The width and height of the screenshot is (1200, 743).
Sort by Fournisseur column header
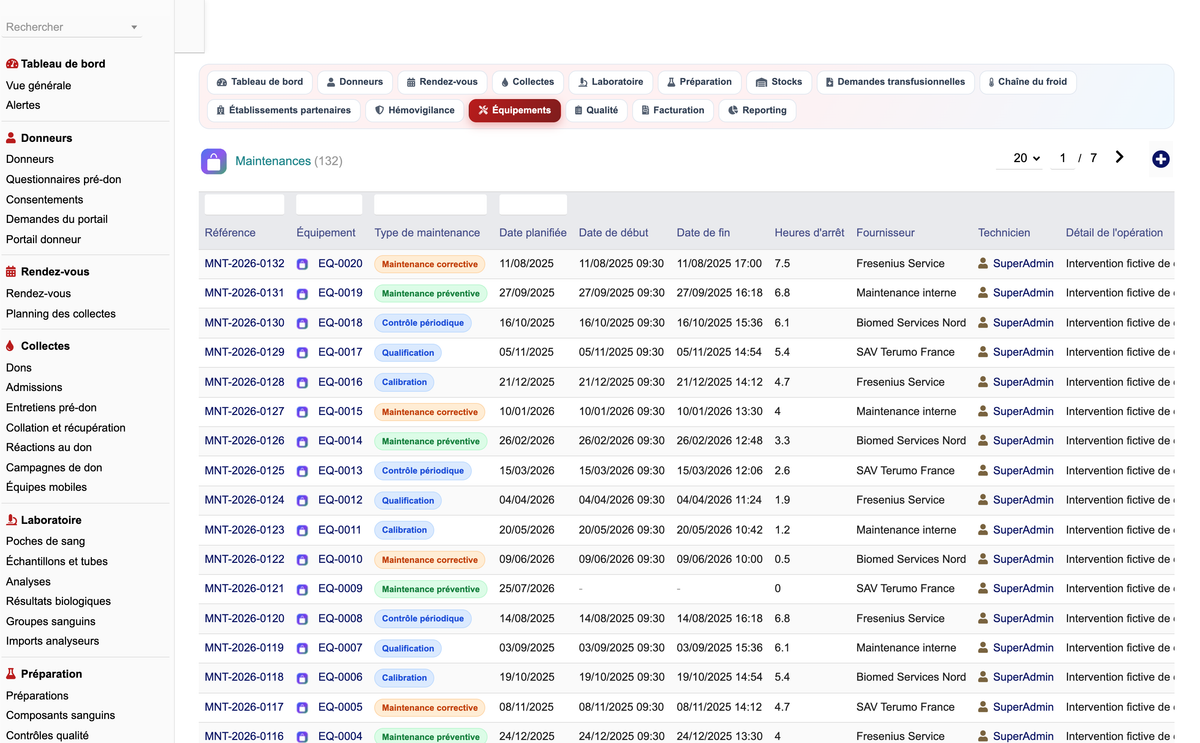[885, 233]
